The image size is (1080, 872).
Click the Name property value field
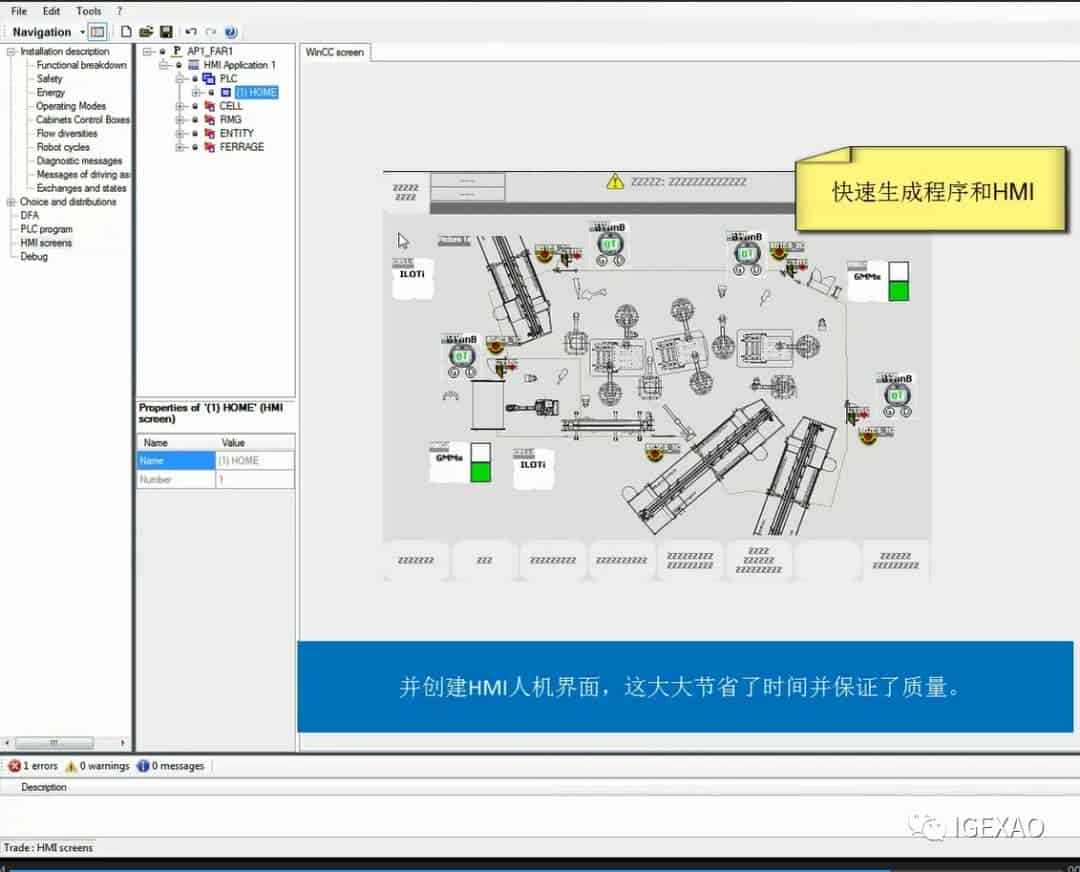tap(255, 460)
